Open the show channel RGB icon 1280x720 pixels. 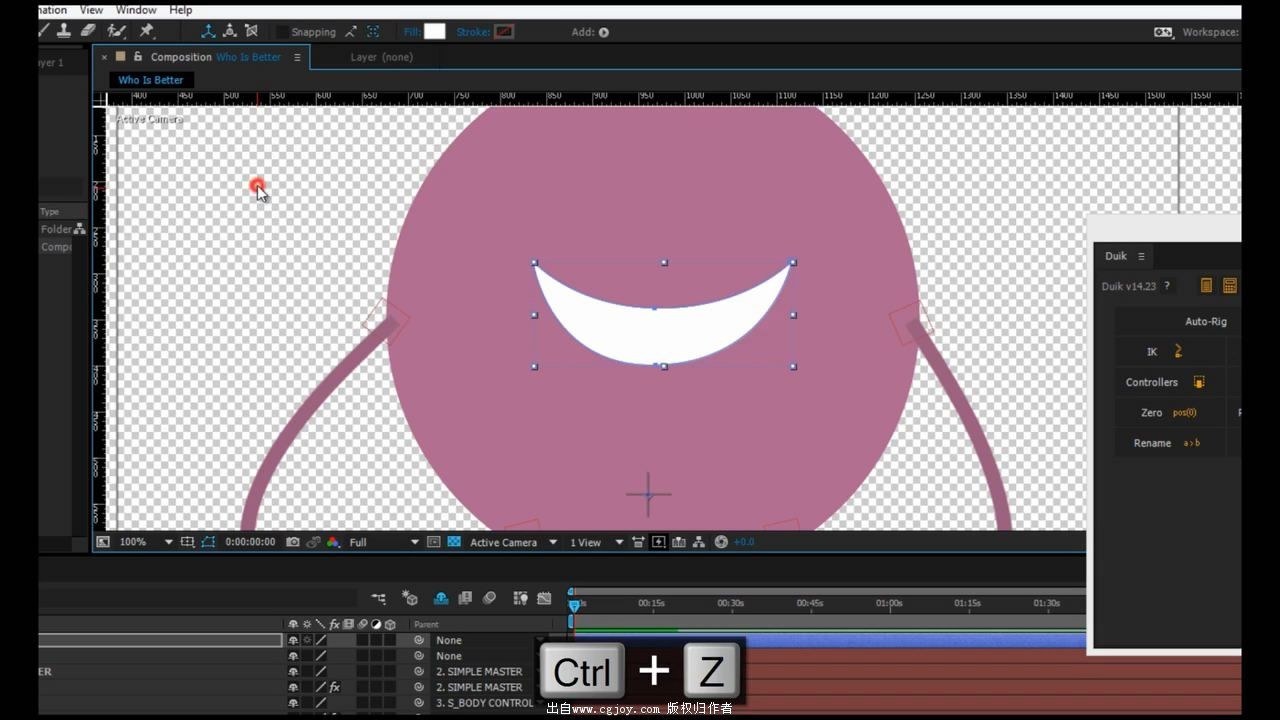[334, 542]
